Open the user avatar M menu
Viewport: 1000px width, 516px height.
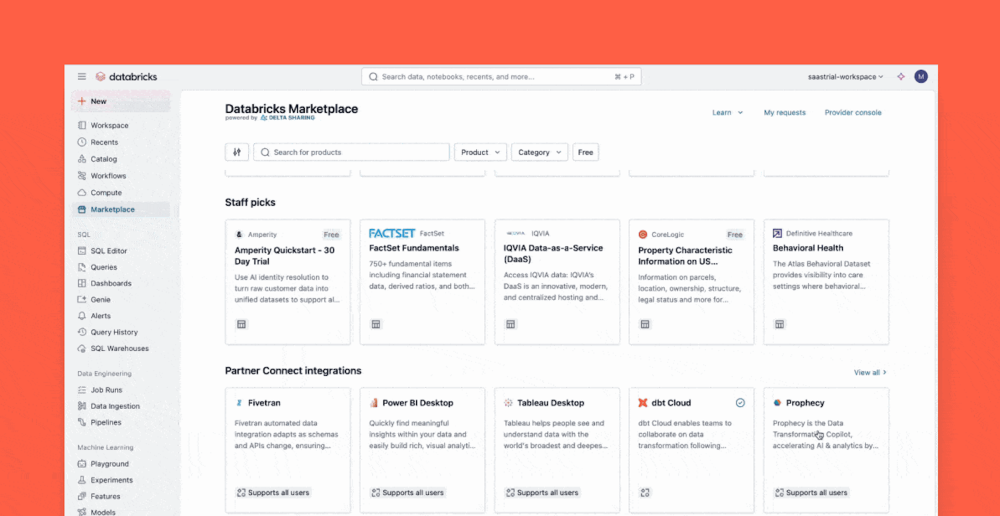(x=921, y=77)
